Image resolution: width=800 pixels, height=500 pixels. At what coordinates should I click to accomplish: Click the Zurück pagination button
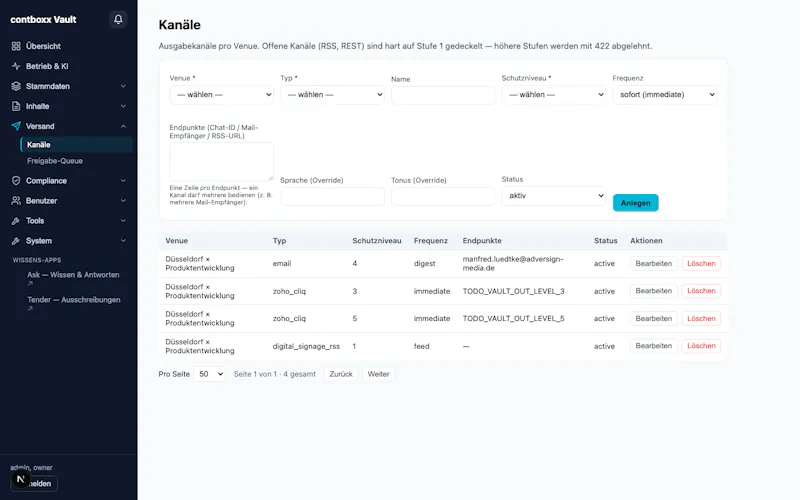click(341, 374)
